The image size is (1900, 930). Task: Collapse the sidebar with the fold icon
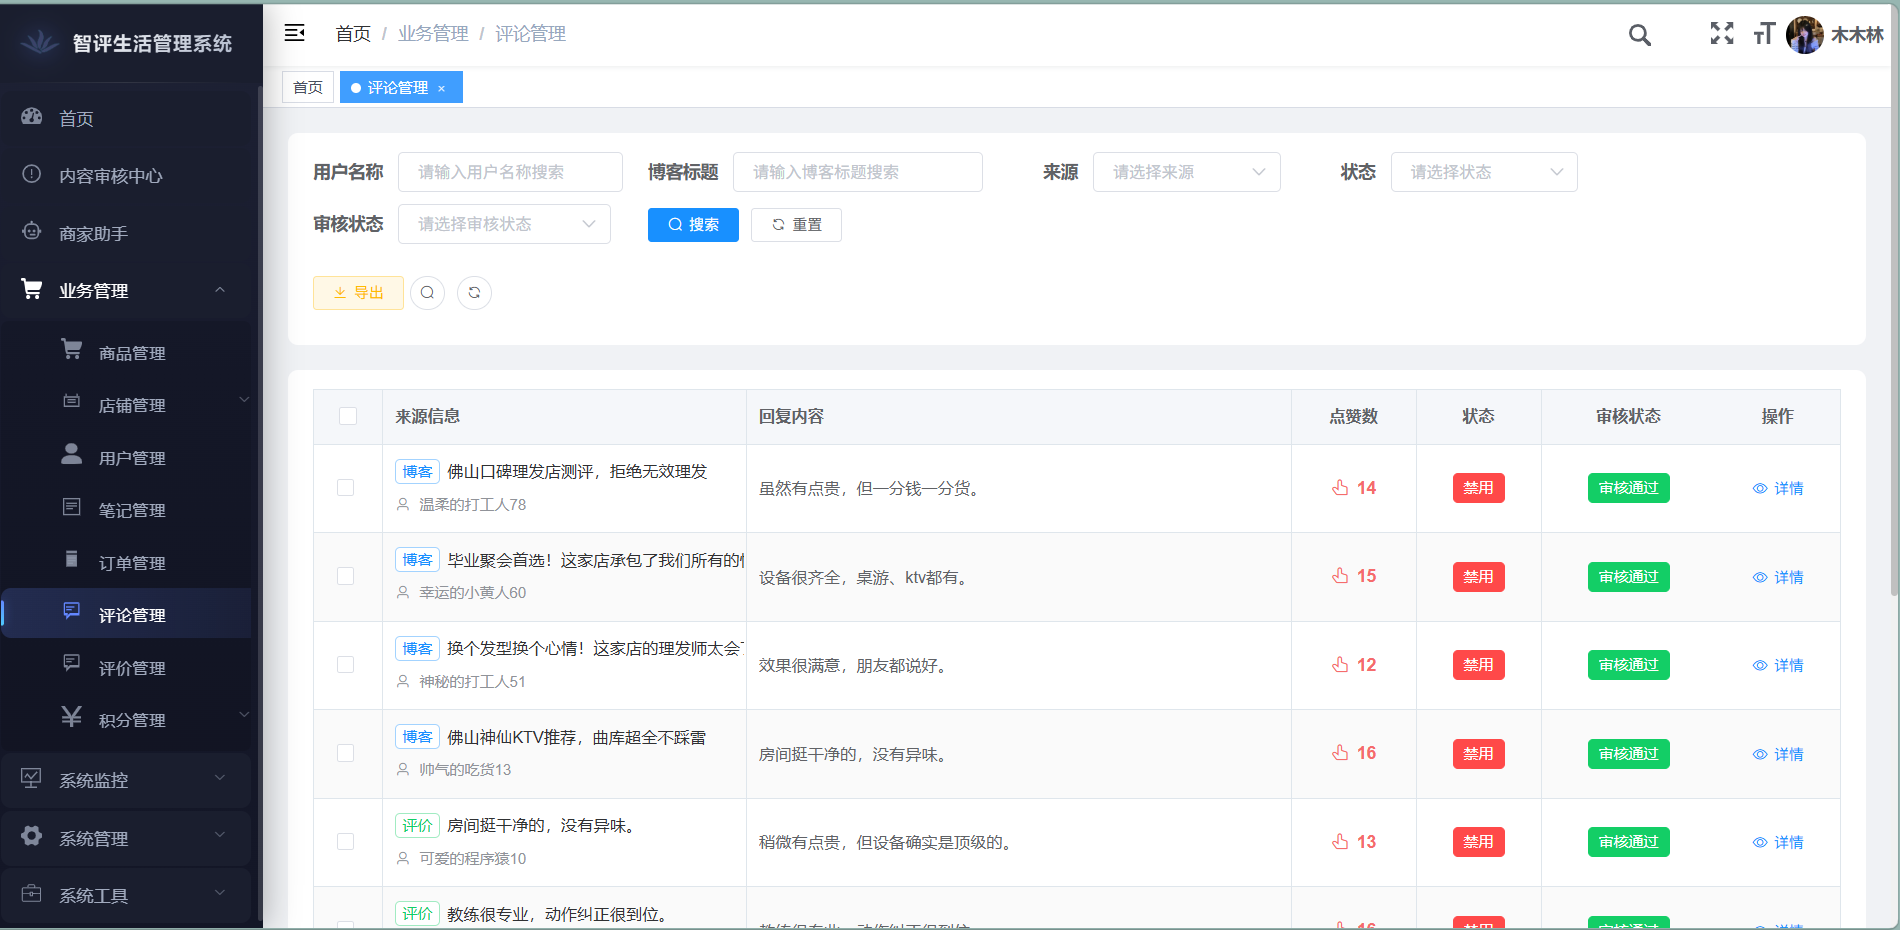click(x=294, y=33)
